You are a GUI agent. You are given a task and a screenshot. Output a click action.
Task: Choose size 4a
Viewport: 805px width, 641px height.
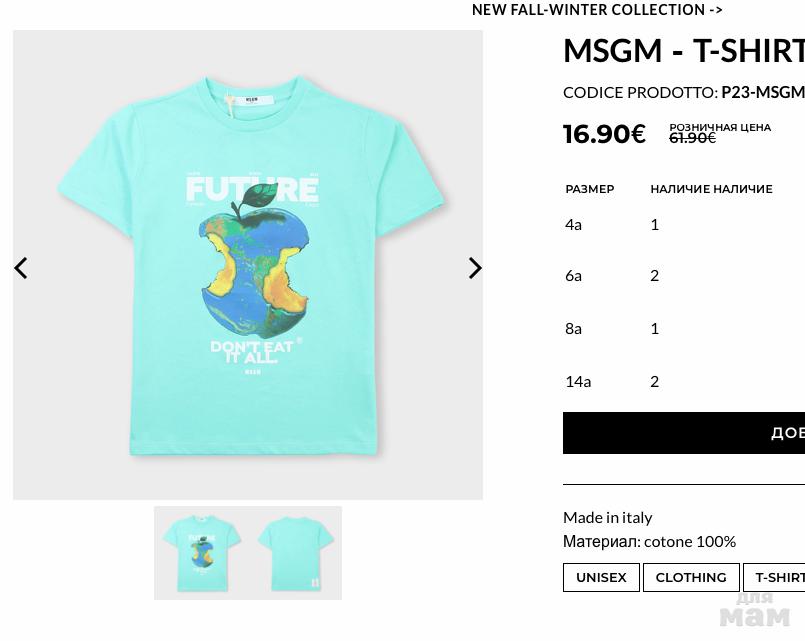[573, 224]
